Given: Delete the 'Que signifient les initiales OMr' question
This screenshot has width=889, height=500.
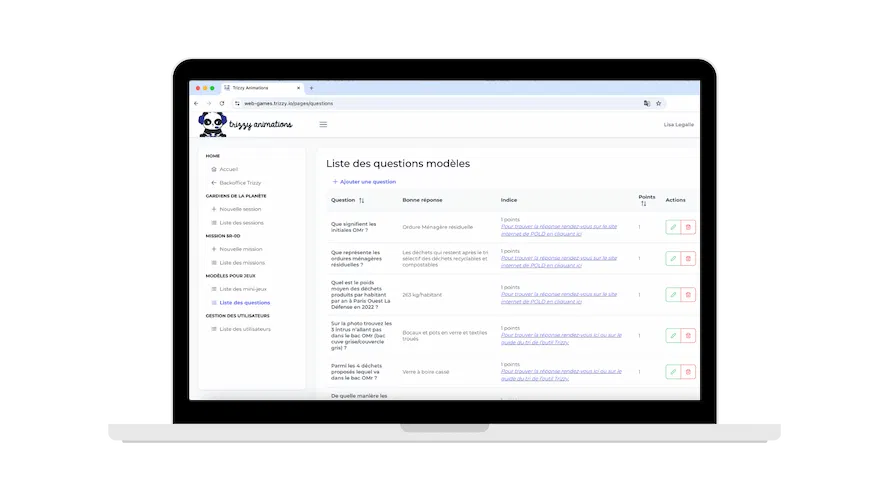Looking at the screenshot, I should coord(688,228).
